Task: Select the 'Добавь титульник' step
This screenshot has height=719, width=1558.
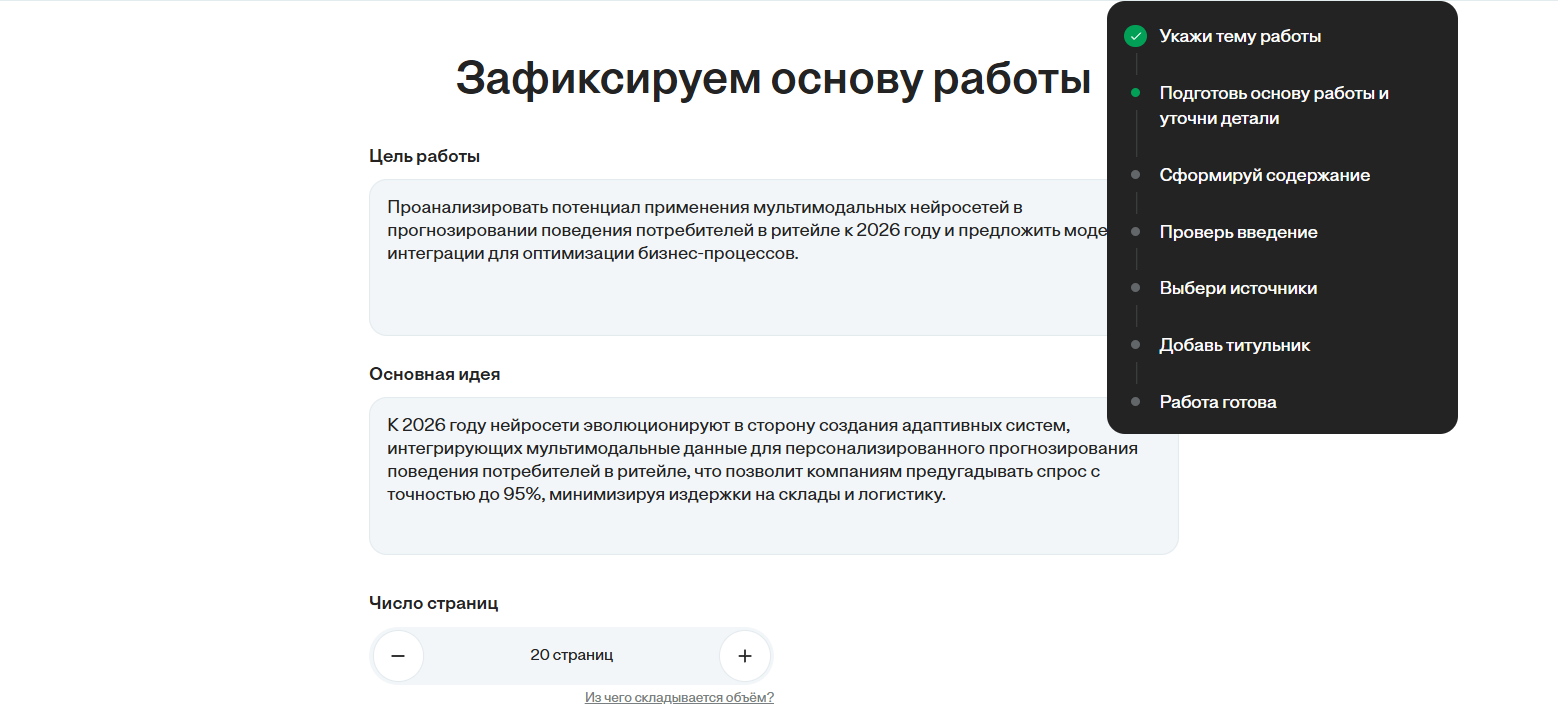Action: coord(1234,345)
